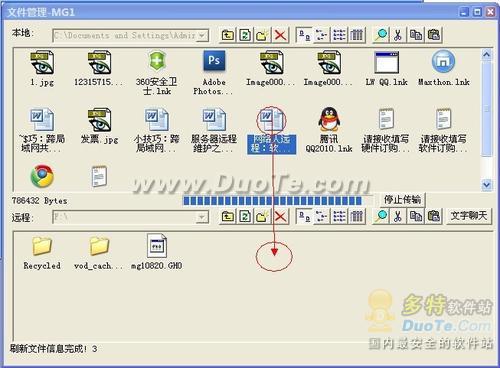Switch local pane to large icons view

(304, 35)
